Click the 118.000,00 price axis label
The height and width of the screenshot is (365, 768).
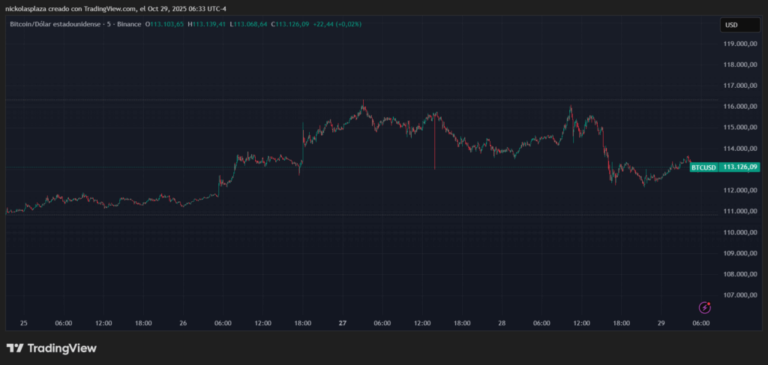(x=740, y=65)
